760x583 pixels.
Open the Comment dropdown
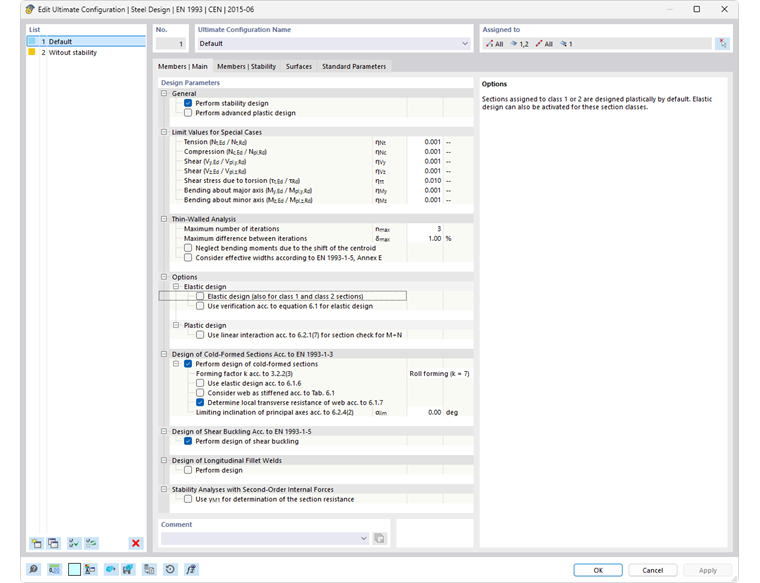pos(364,538)
